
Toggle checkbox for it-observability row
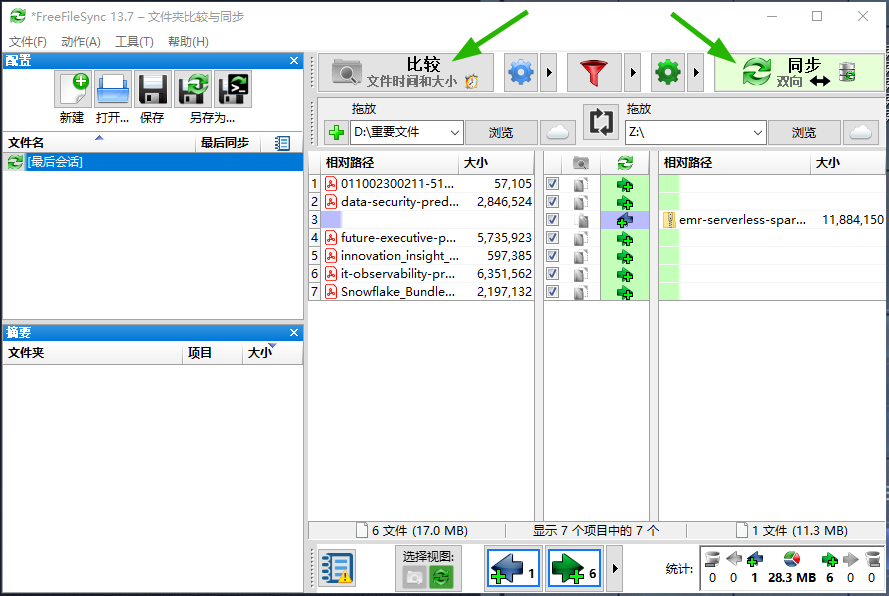click(552, 274)
